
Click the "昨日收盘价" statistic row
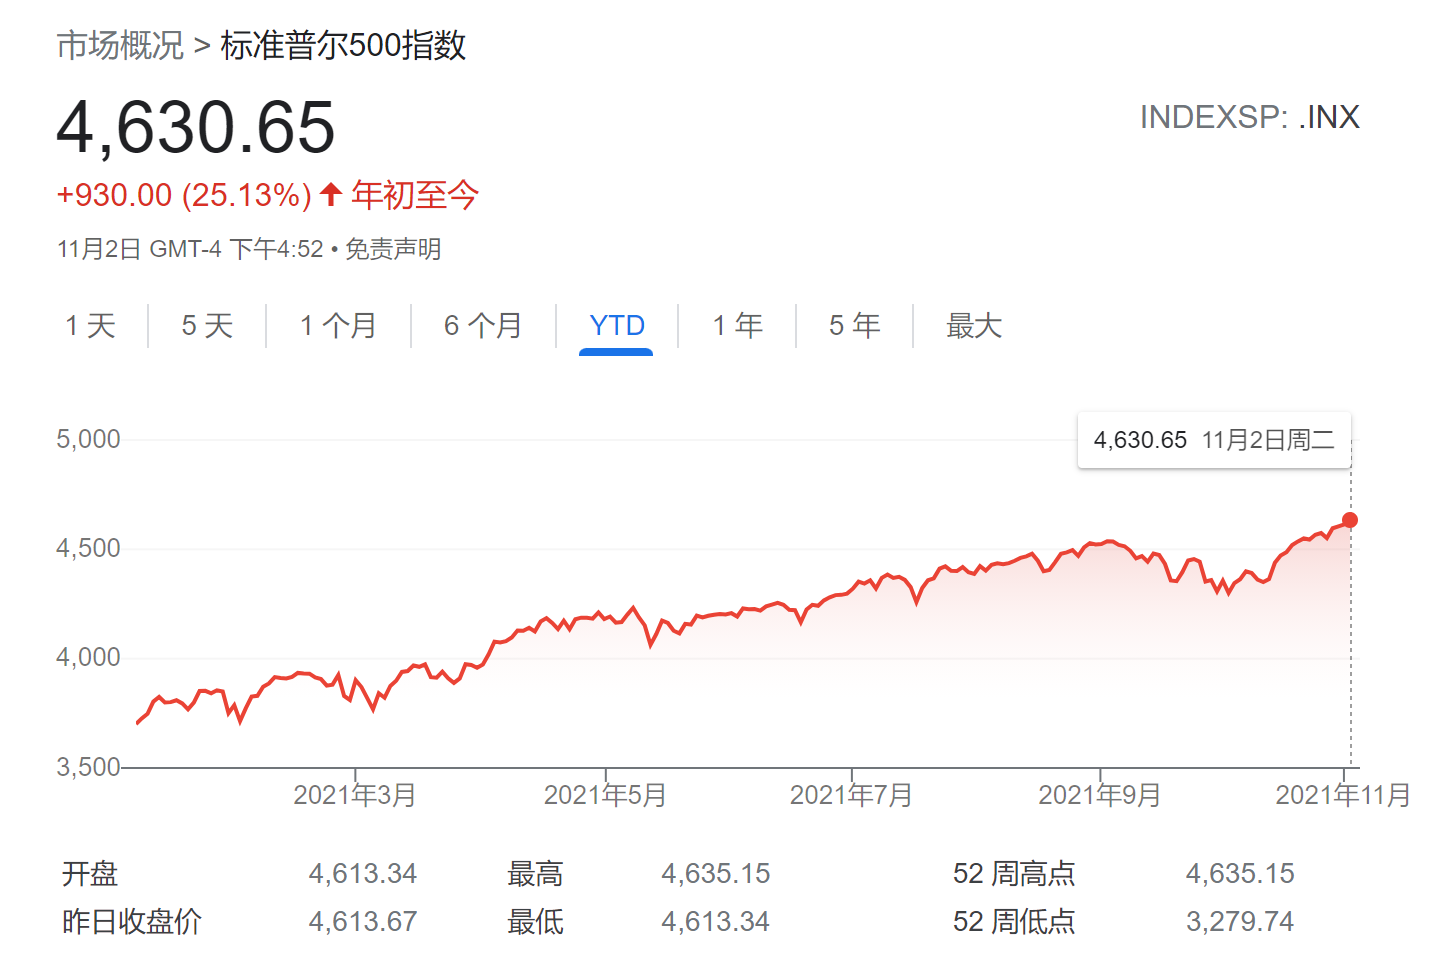pos(129,922)
